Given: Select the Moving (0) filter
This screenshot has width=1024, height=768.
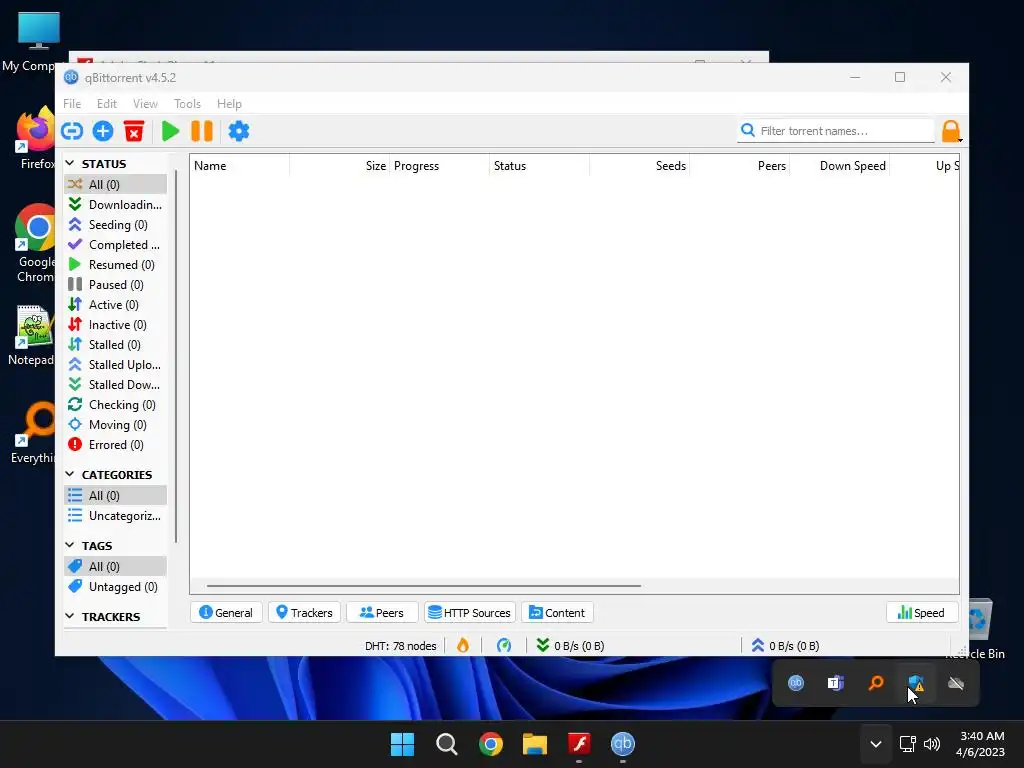Looking at the screenshot, I should click(115, 425).
